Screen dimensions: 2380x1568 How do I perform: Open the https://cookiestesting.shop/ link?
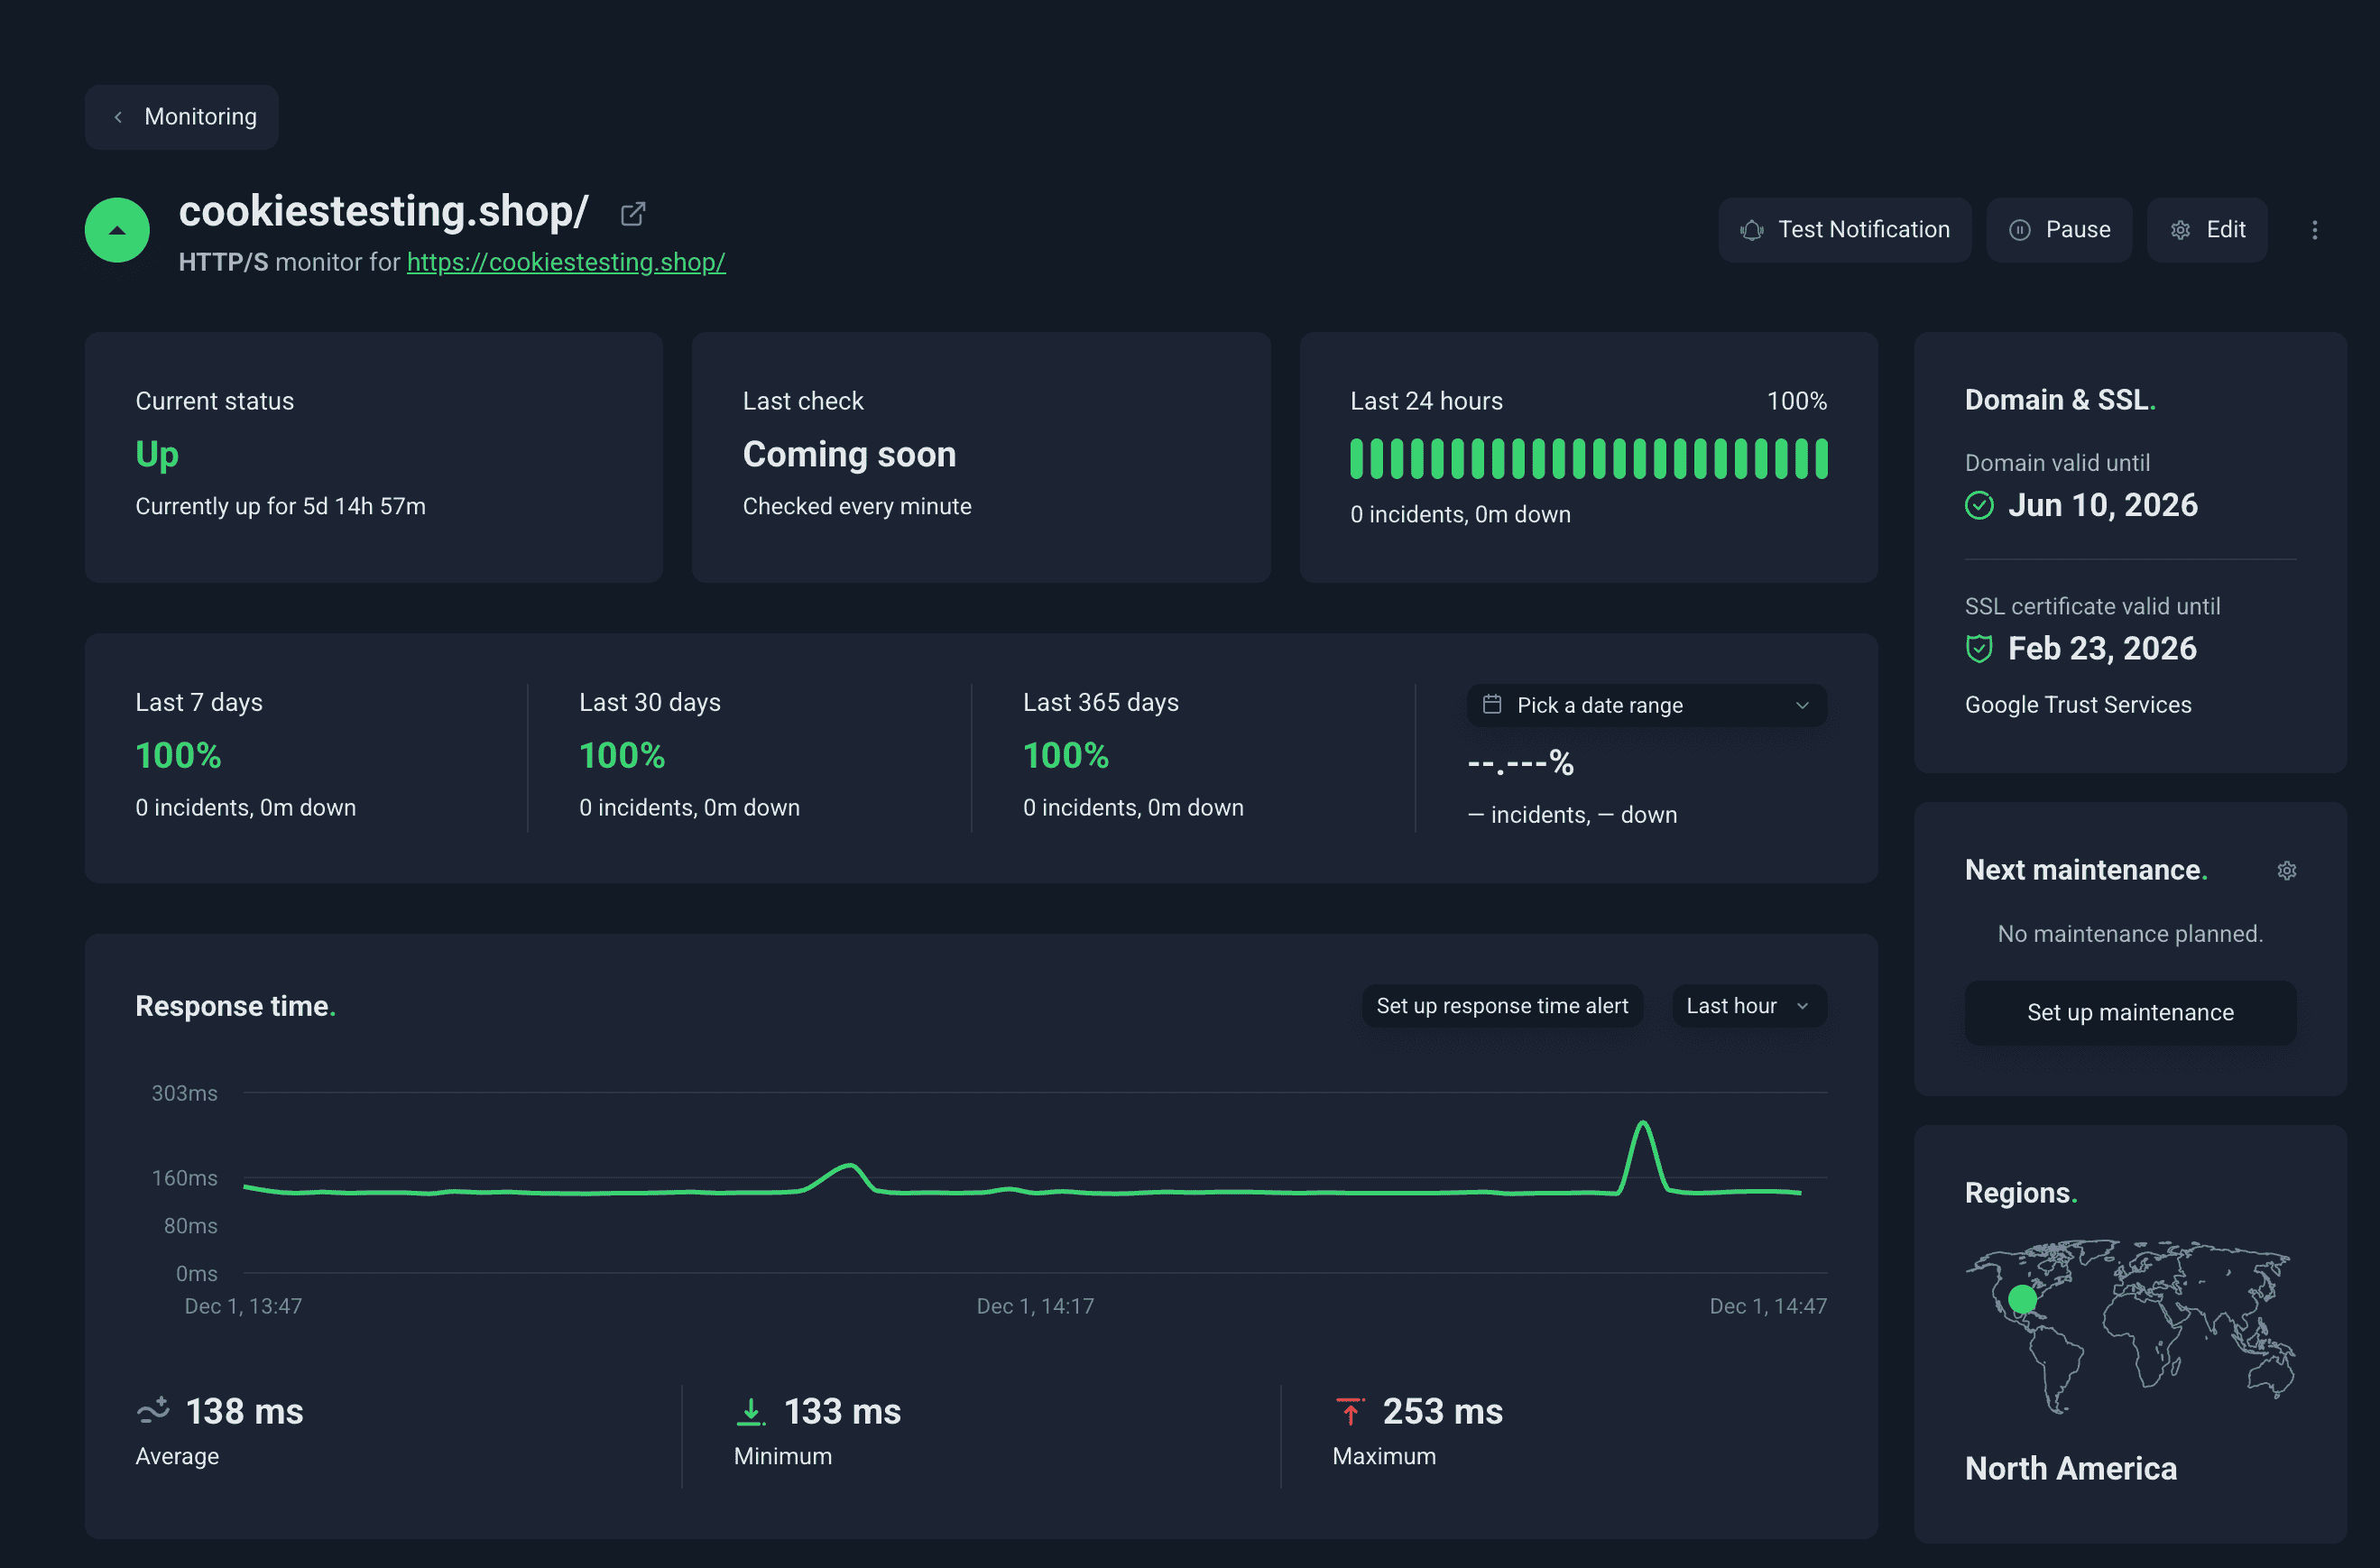[x=566, y=262]
